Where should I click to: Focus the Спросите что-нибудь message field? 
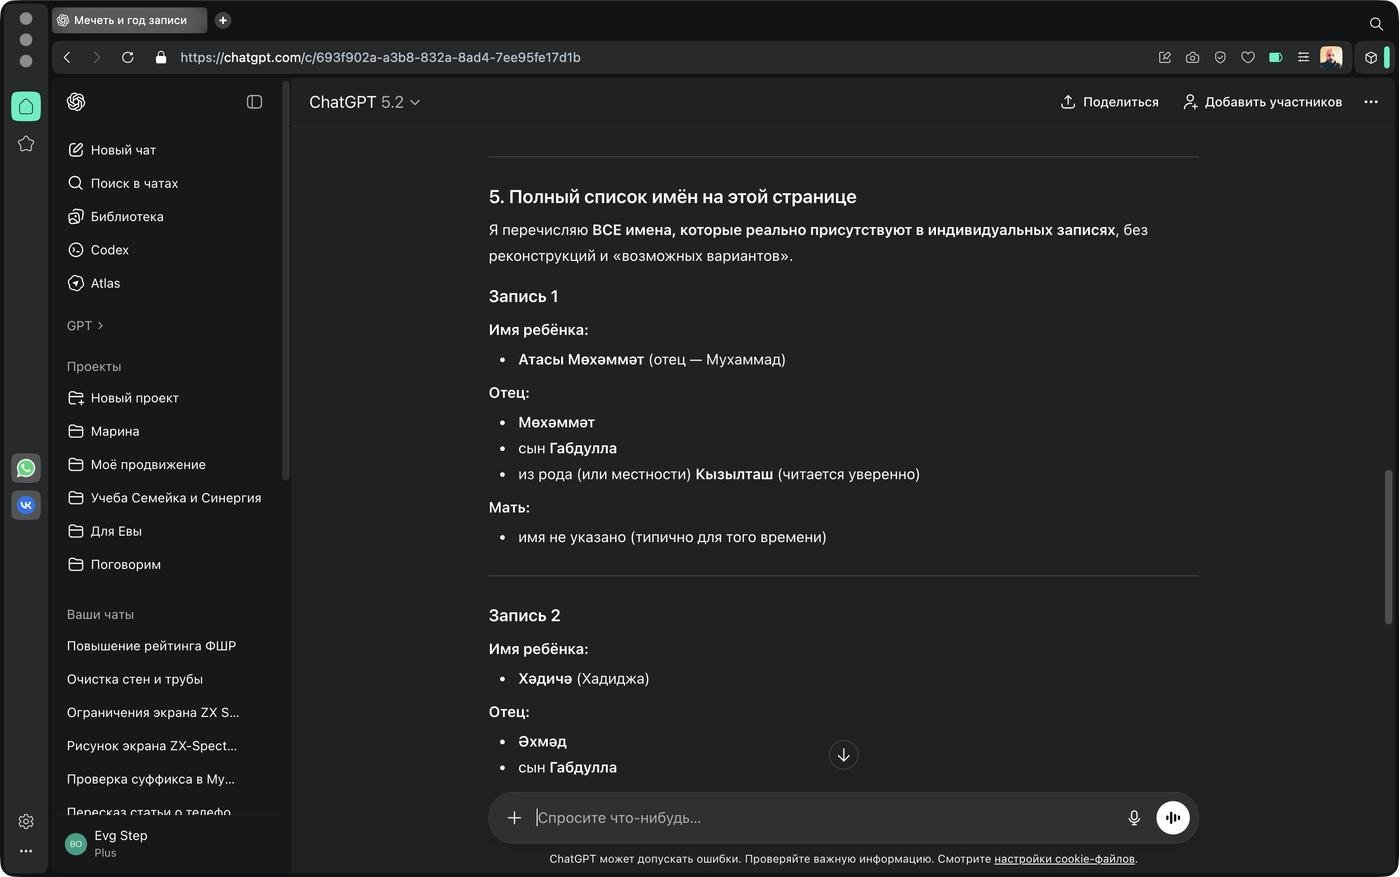(820, 818)
